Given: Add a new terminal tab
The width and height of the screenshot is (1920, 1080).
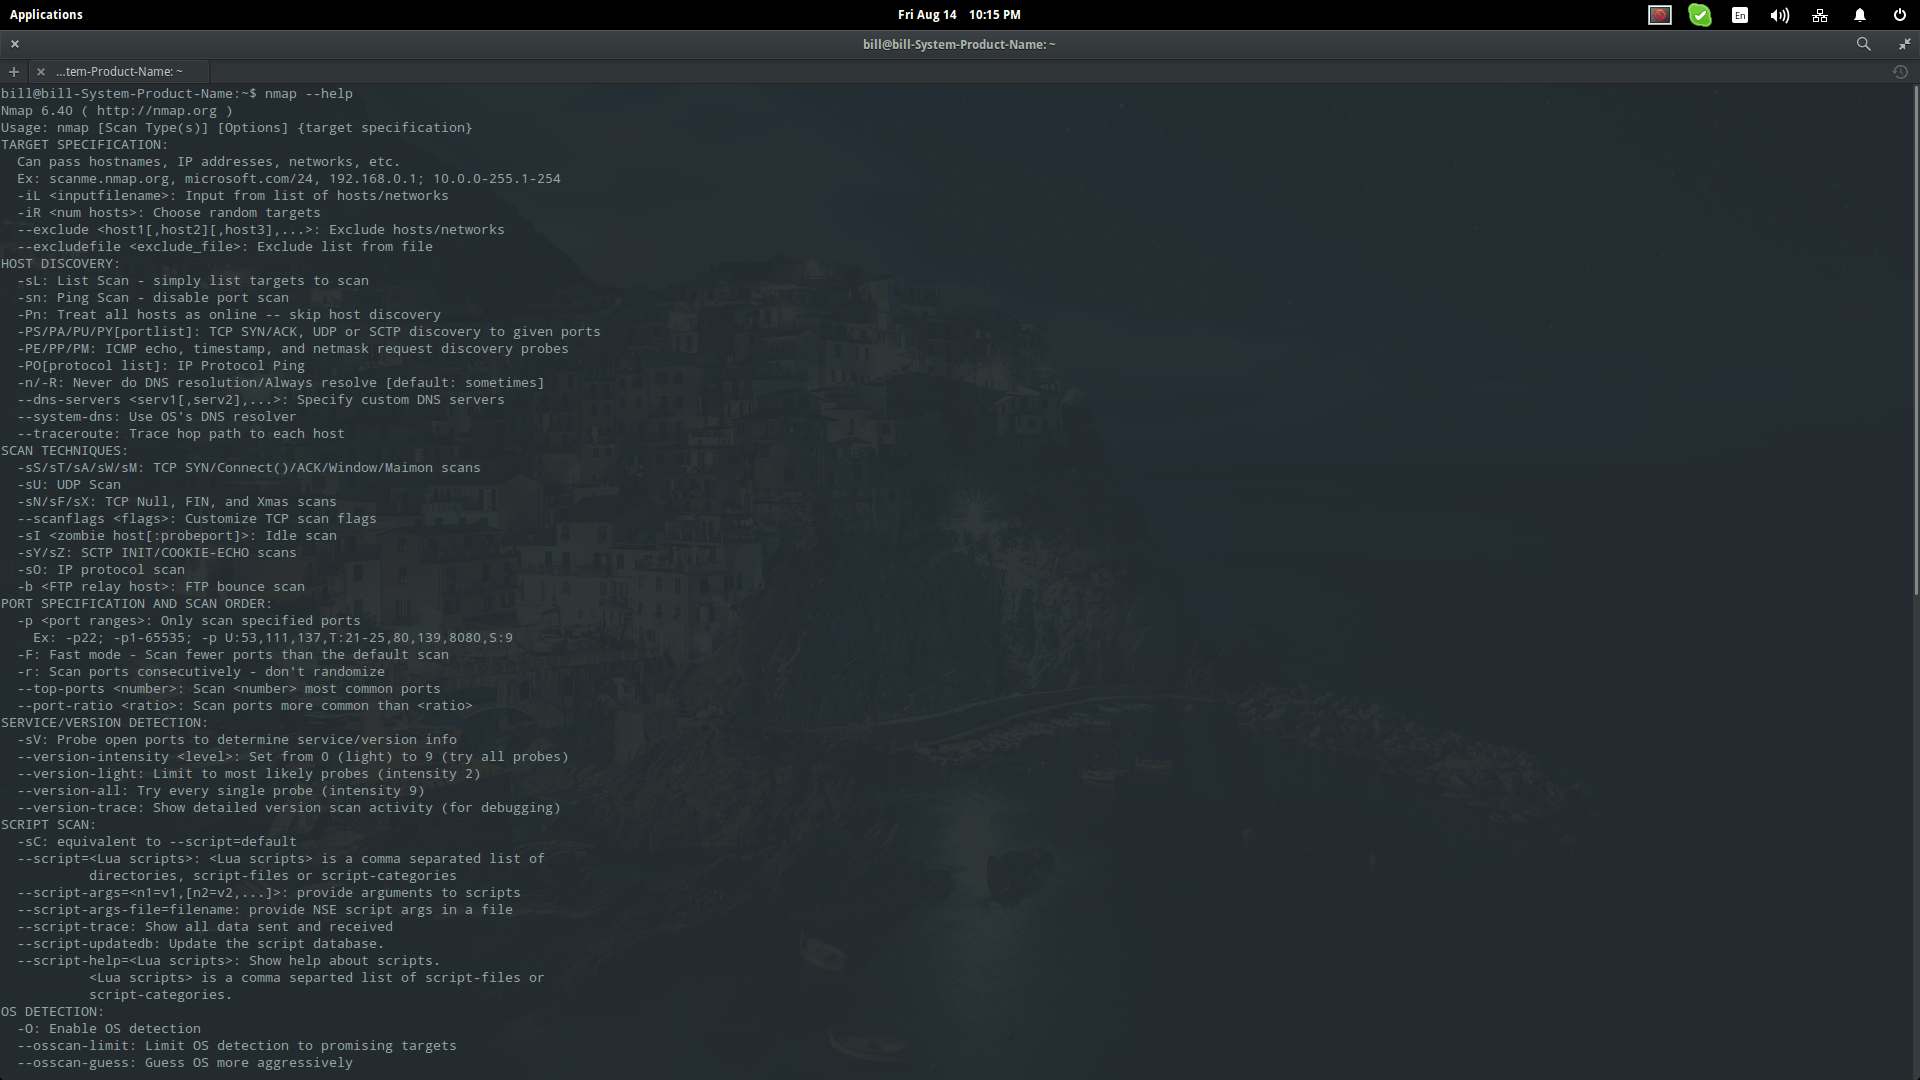Looking at the screenshot, I should [14, 72].
